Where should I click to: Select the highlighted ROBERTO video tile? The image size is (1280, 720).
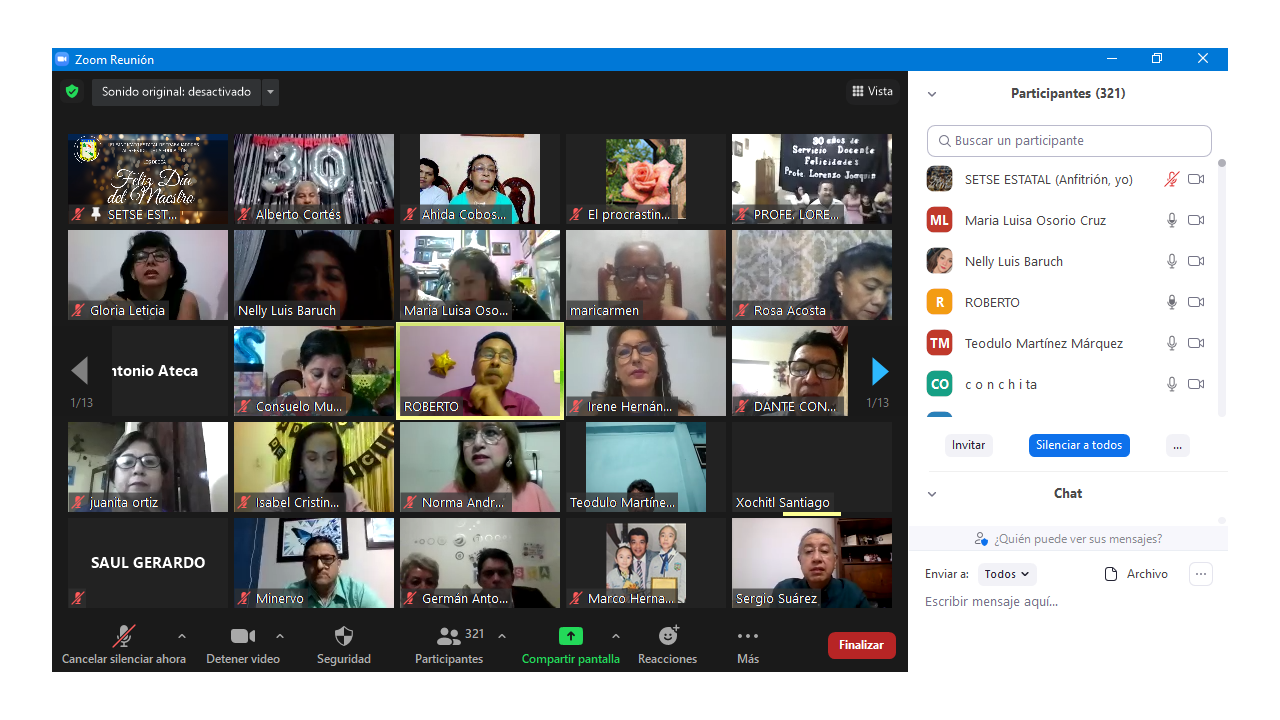(x=480, y=371)
